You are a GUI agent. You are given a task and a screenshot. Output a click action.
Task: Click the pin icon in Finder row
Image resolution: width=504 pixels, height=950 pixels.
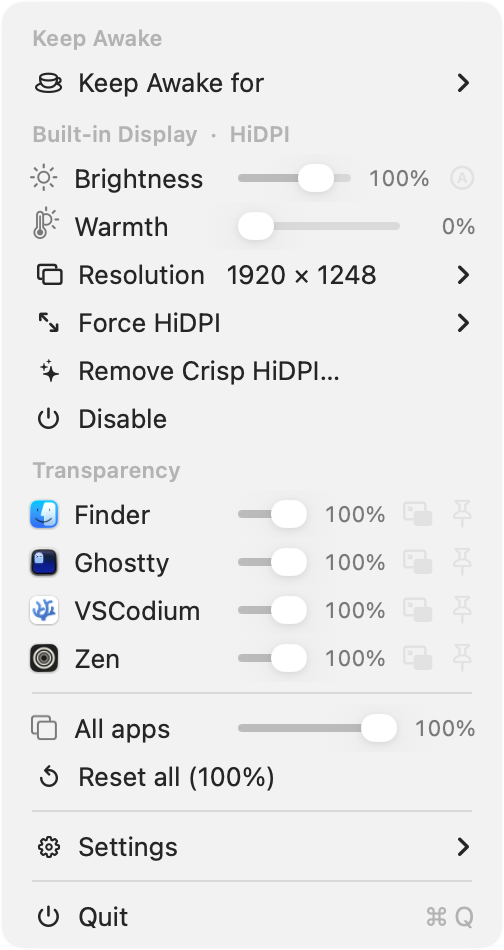tap(462, 514)
